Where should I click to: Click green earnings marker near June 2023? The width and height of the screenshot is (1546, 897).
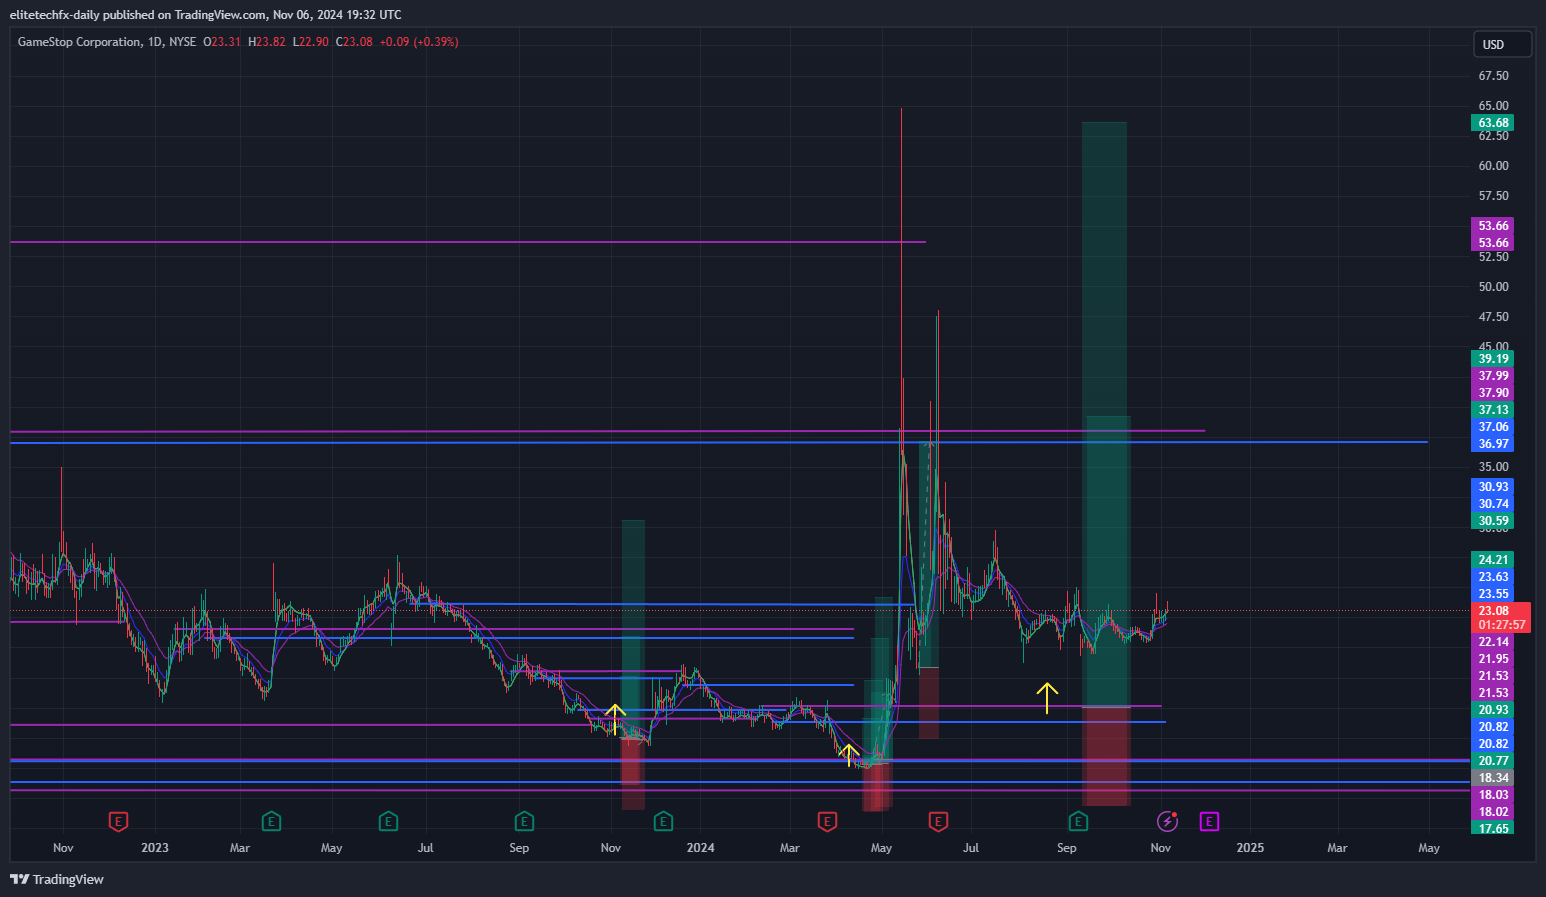[x=388, y=822]
